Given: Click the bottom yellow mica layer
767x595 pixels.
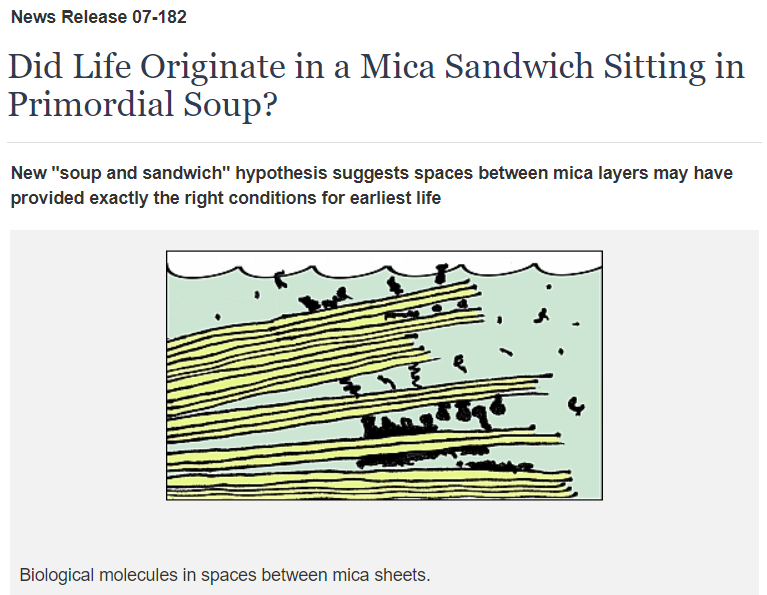Looking at the screenshot, I should [369, 491].
